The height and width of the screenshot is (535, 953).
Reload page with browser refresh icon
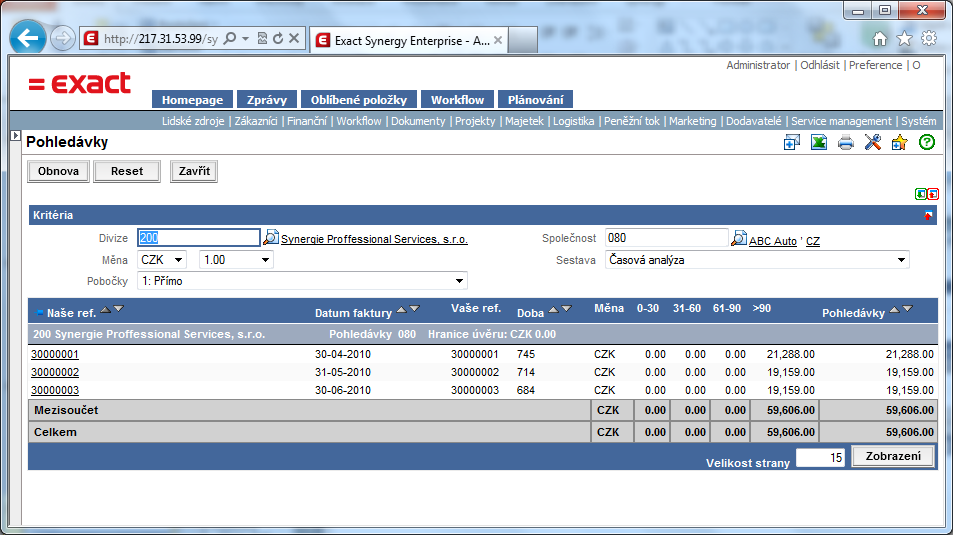[x=278, y=38]
